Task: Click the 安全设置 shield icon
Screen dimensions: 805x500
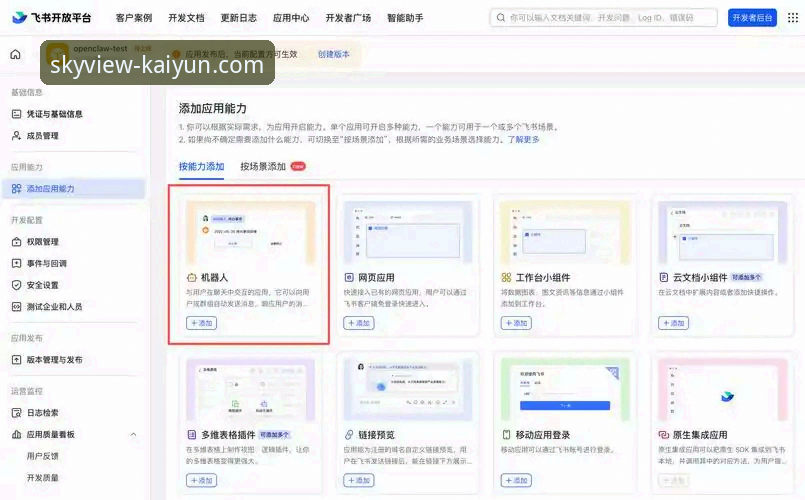Action: [16, 285]
